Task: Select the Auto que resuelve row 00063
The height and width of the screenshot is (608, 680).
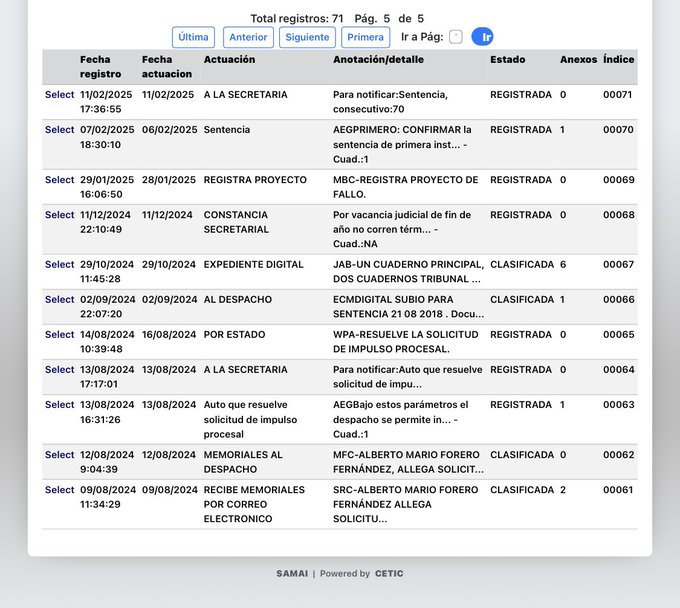Action: pos(59,405)
